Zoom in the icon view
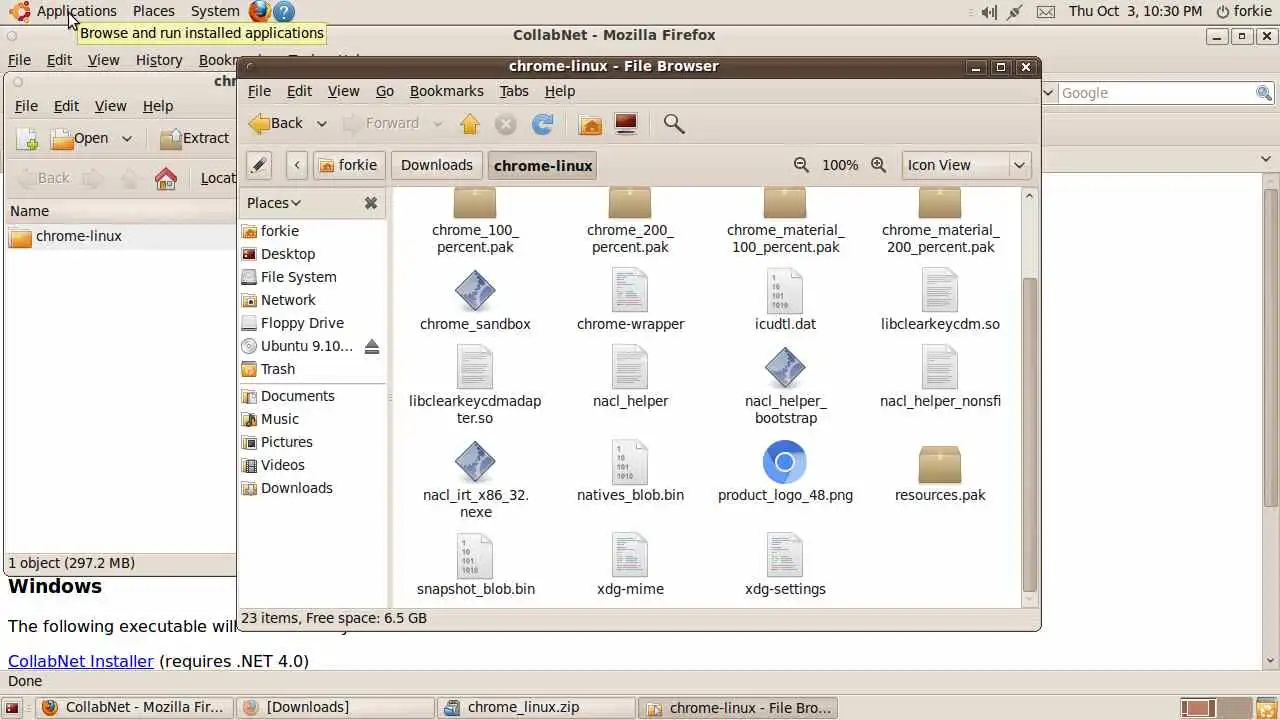 coord(879,165)
